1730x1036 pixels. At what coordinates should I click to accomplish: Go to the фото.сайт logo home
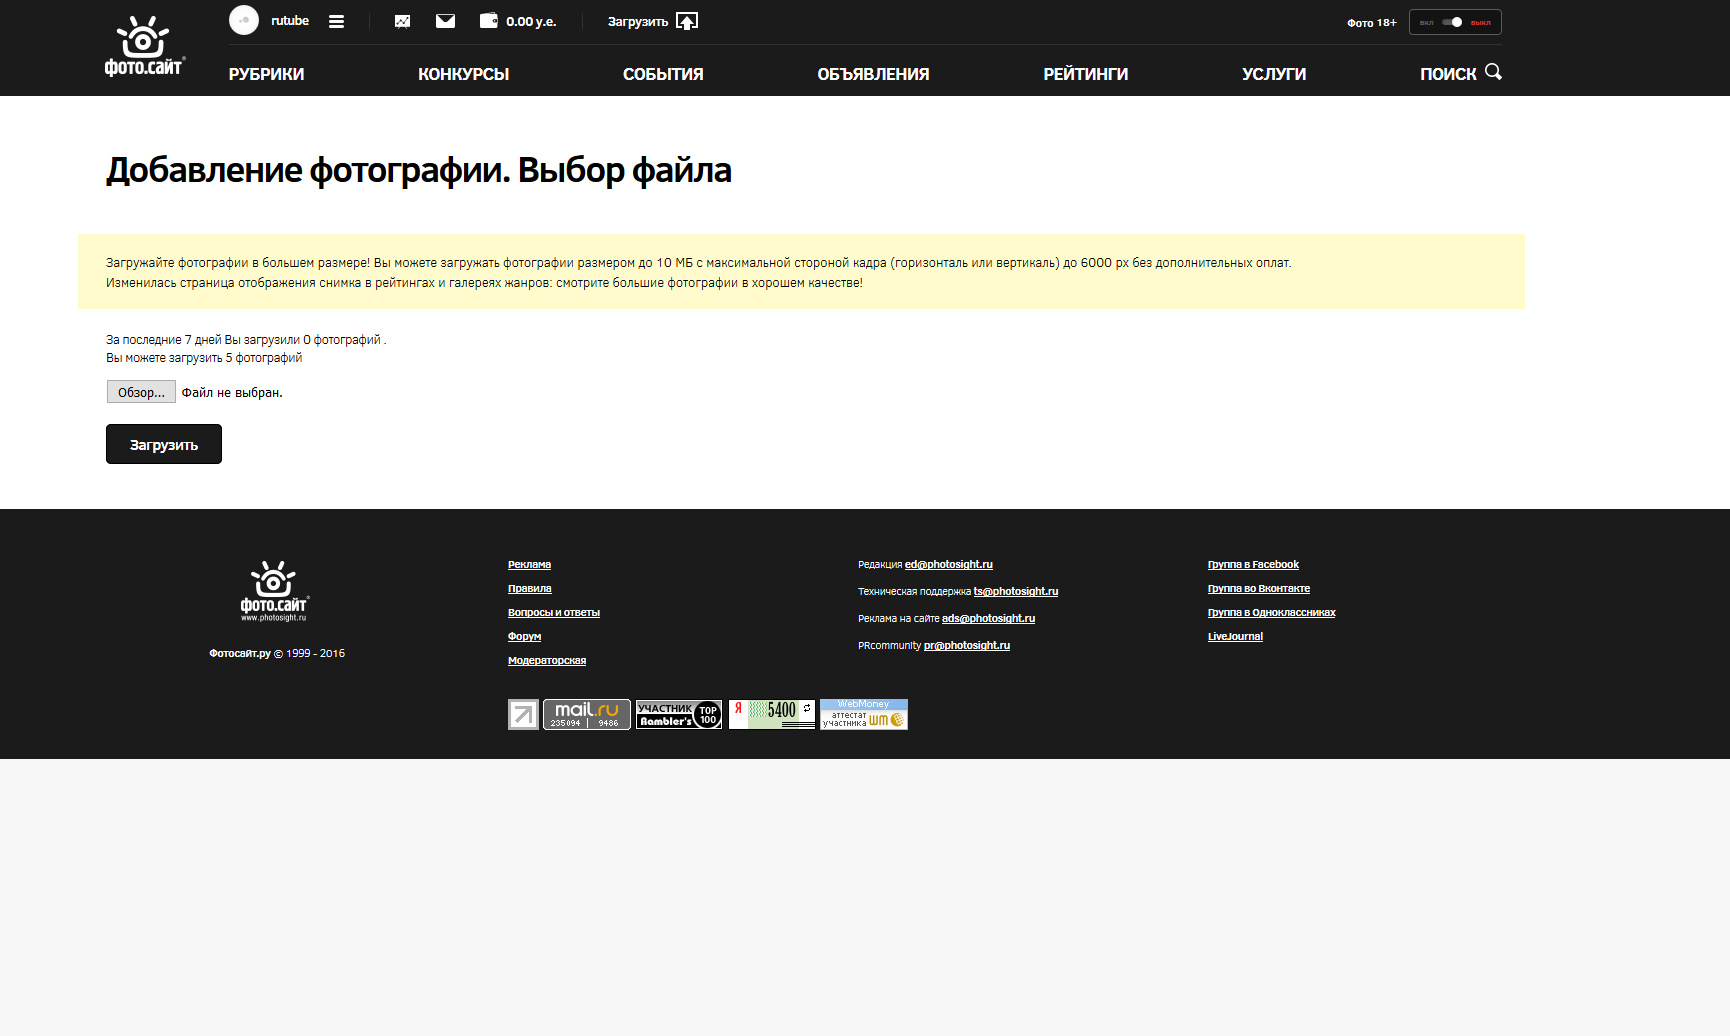click(144, 47)
